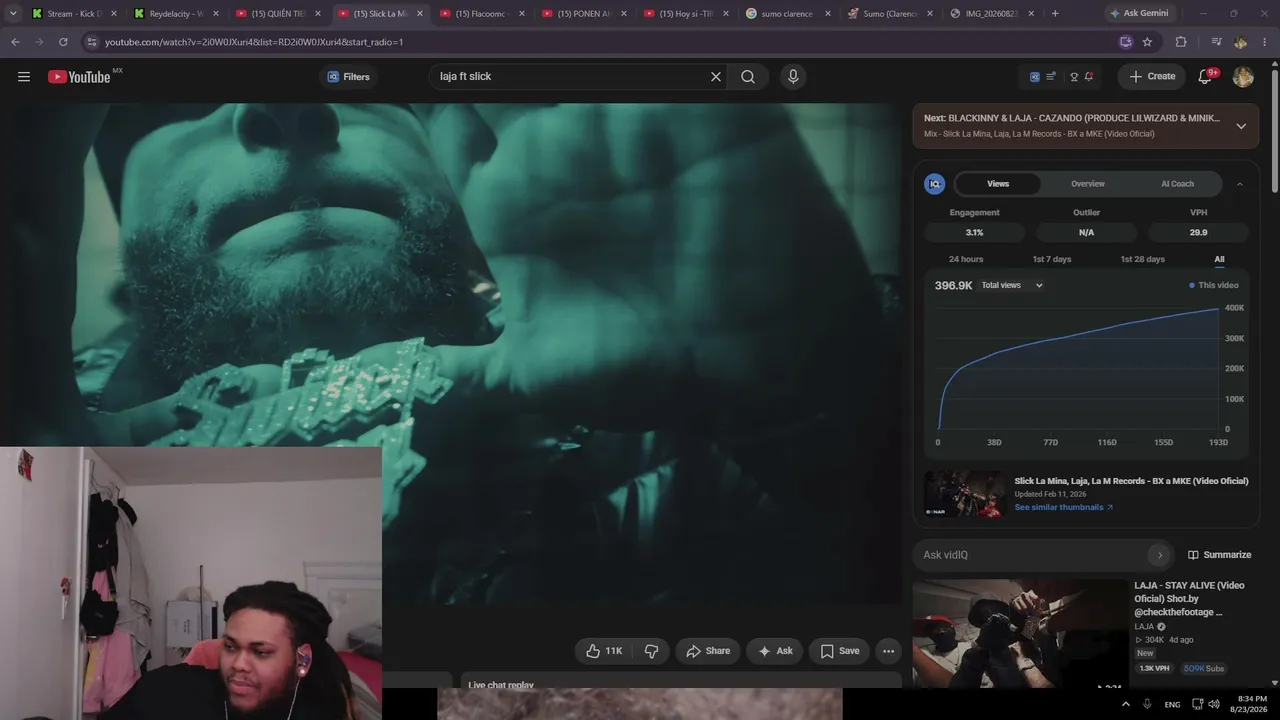
Task: Click the Ask vidIQ input field
Action: 1032,555
